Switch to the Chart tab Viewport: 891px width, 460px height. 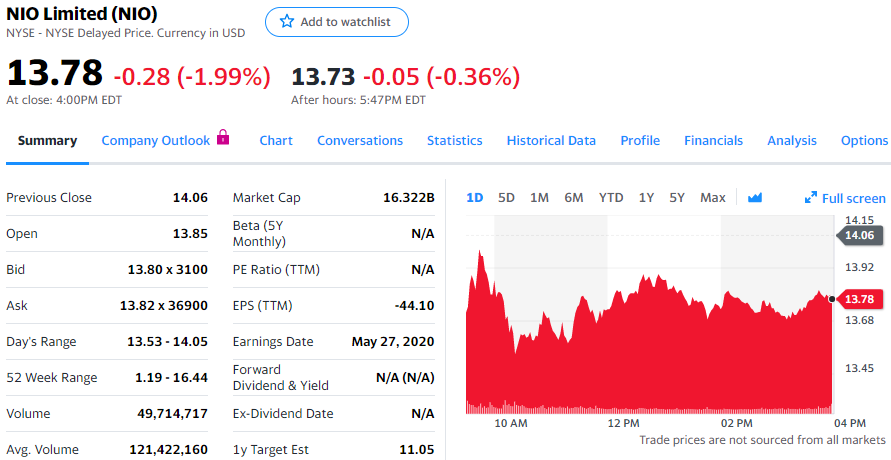point(276,141)
